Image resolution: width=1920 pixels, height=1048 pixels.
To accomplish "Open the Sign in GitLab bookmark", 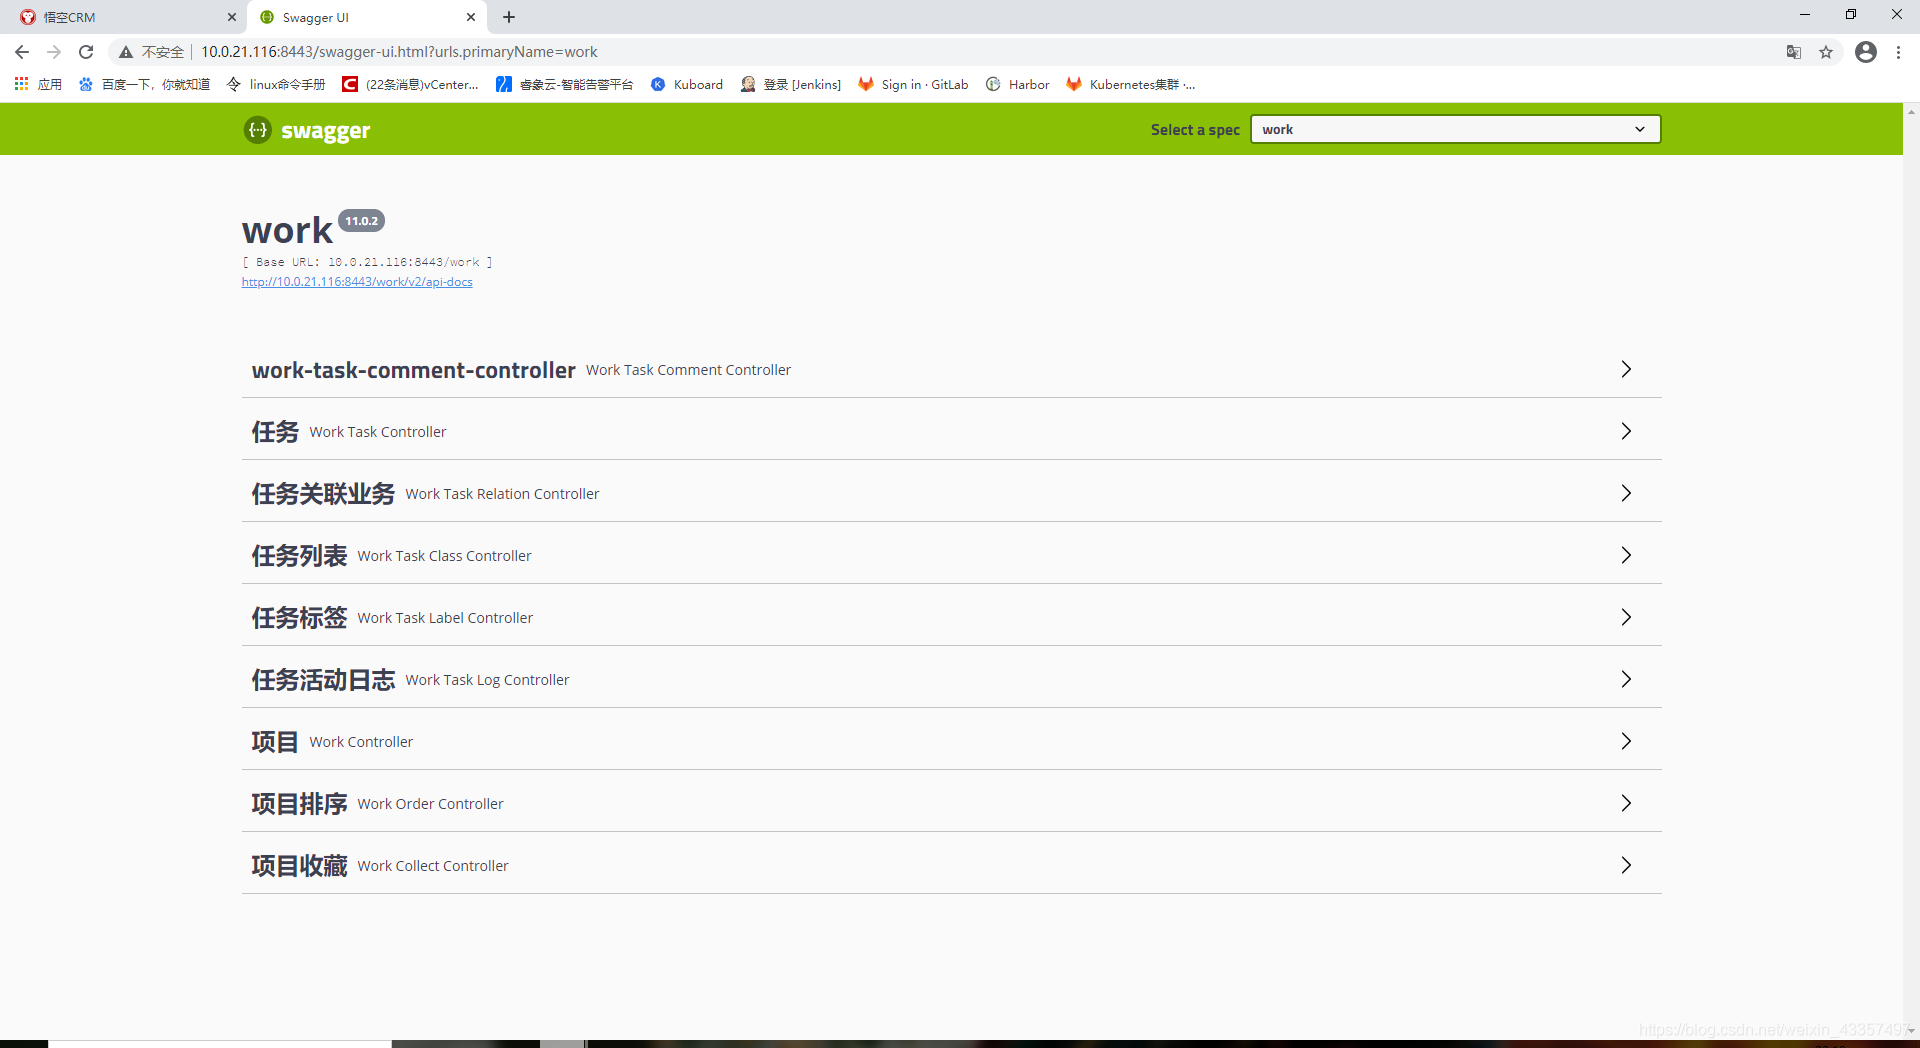I will (x=913, y=84).
